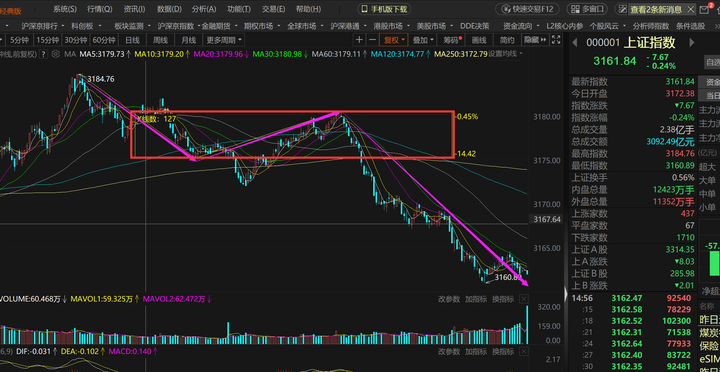The height and width of the screenshot is (372, 720).
Task: Close the MACD indicator panel
Action: [523, 352]
